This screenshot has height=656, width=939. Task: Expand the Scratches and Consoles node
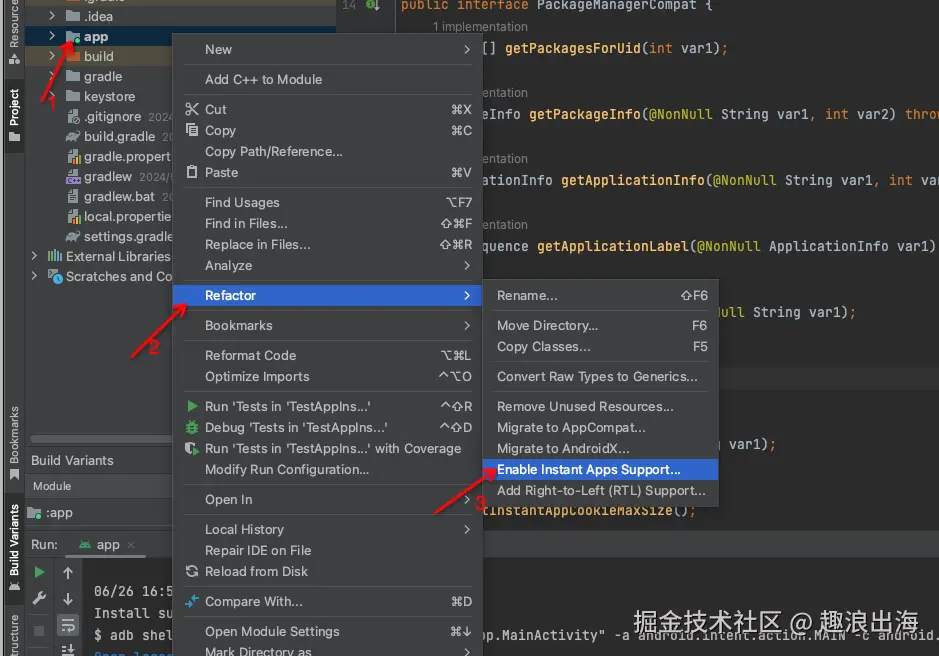pyautogui.click(x=34, y=276)
